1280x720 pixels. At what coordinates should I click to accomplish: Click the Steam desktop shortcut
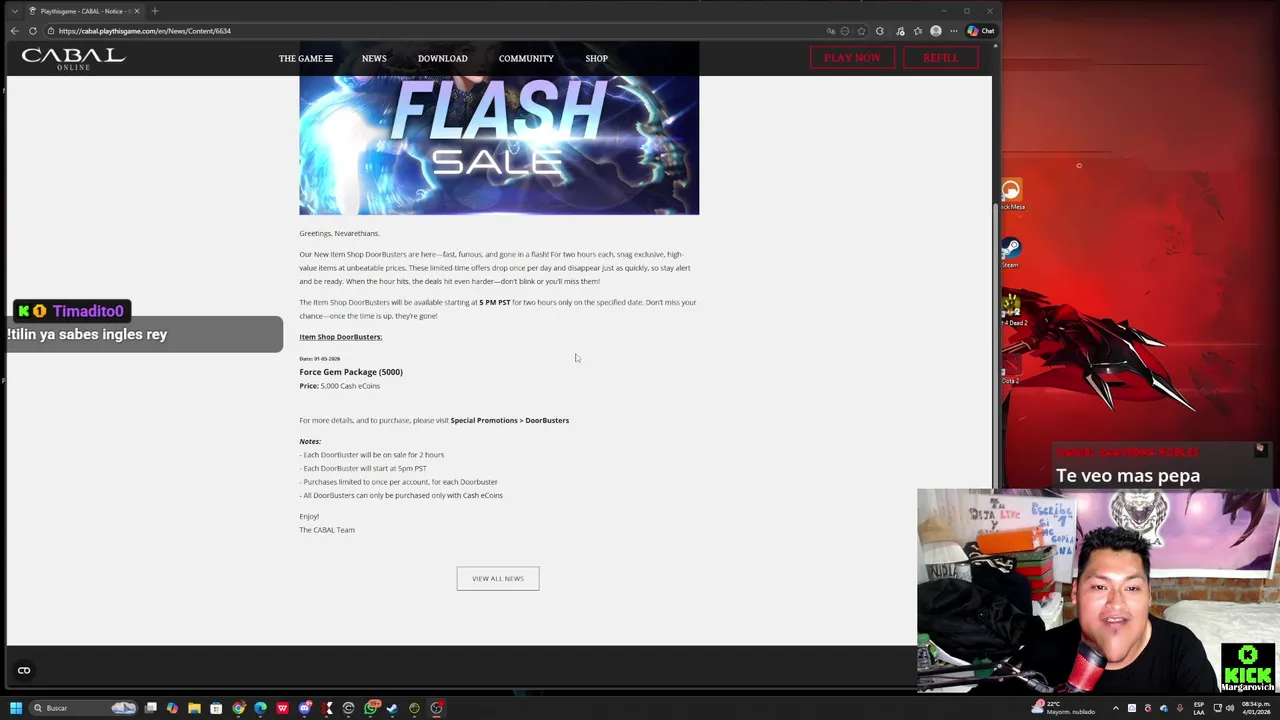tap(1010, 252)
